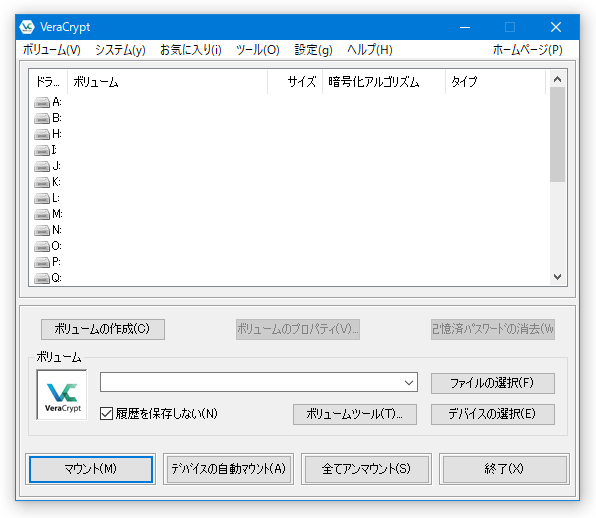
Task: Click the サイズ column header
Action: coord(295,82)
